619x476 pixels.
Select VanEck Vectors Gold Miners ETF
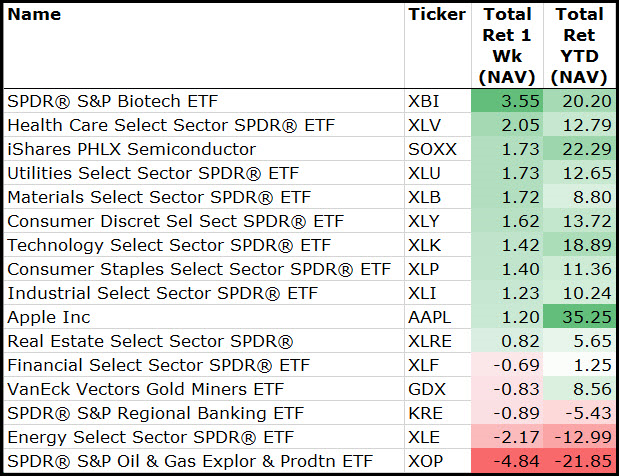point(145,389)
